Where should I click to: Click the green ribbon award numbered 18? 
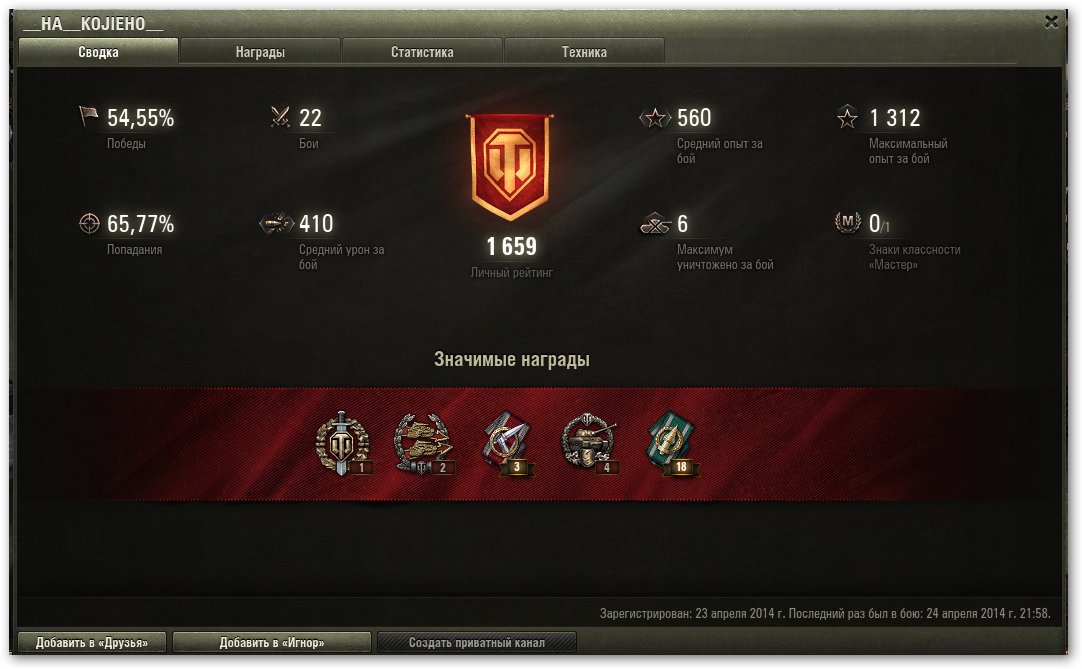pos(672,443)
